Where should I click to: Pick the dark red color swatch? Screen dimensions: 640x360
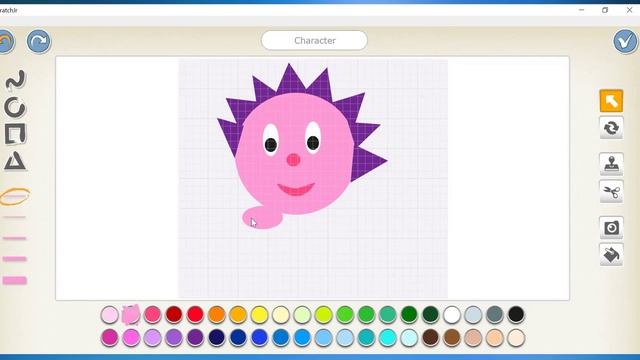point(174,315)
